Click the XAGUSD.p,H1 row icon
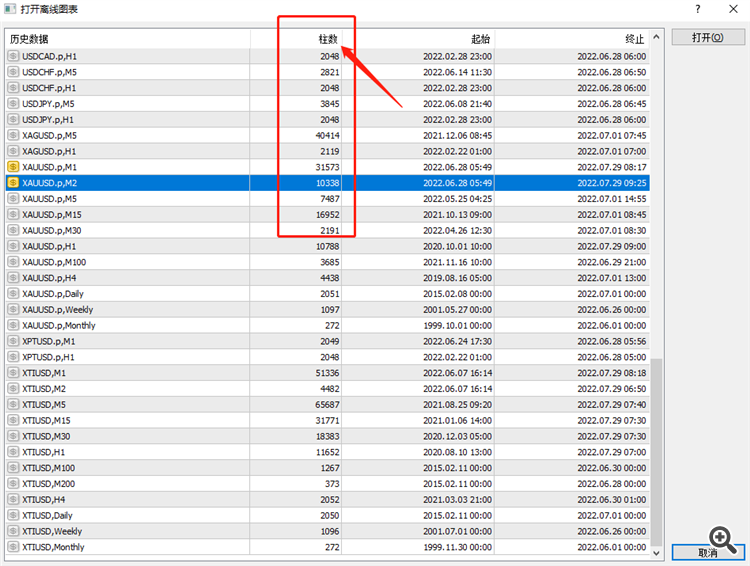 13,151
